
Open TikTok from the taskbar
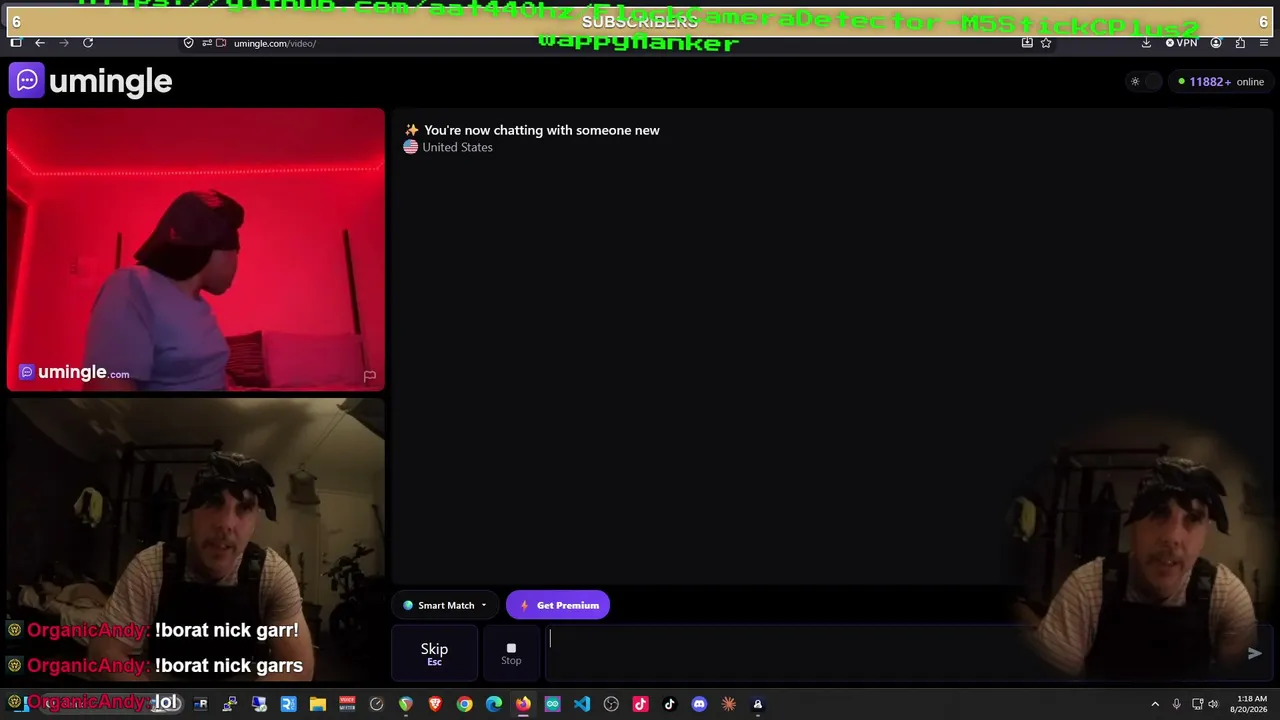[x=670, y=704]
